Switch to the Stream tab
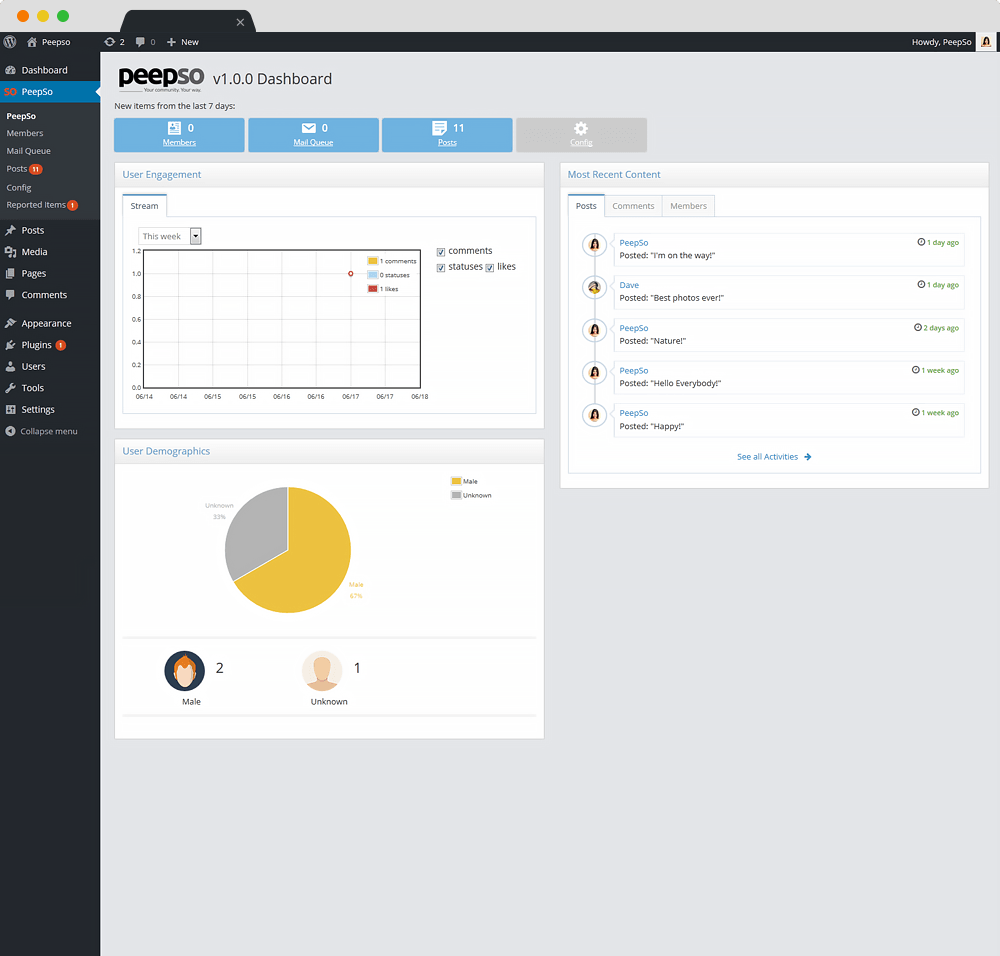 pos(145,206)
